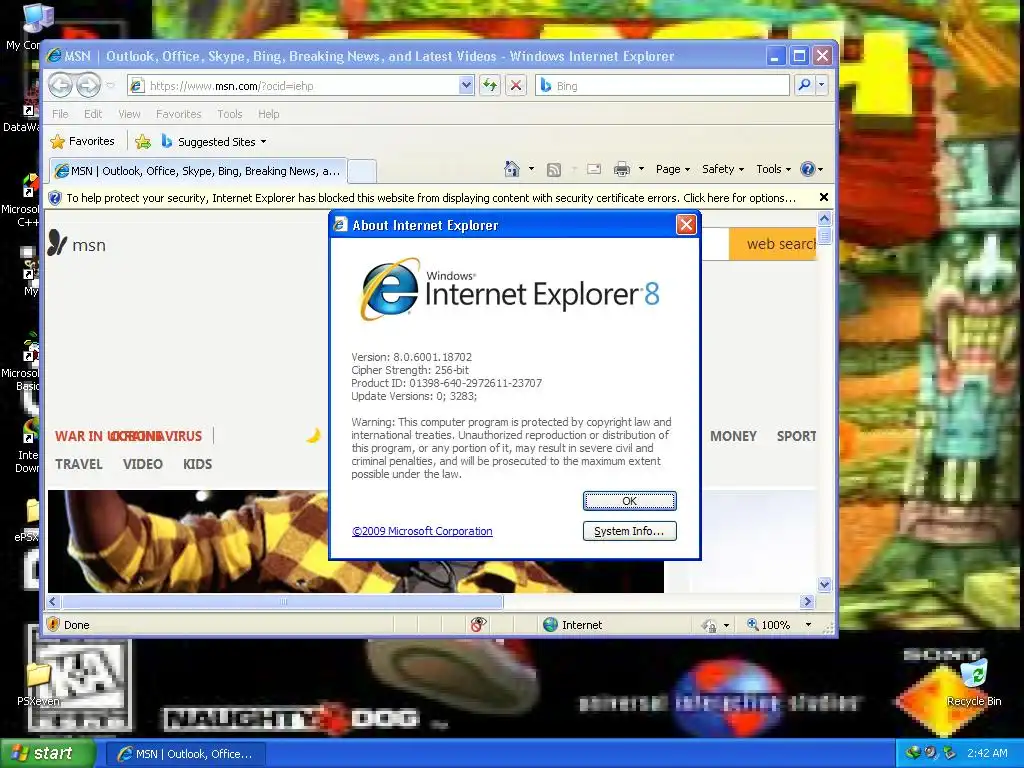
Task: Click the Stop loading X icon
Action: click(516, 85)
